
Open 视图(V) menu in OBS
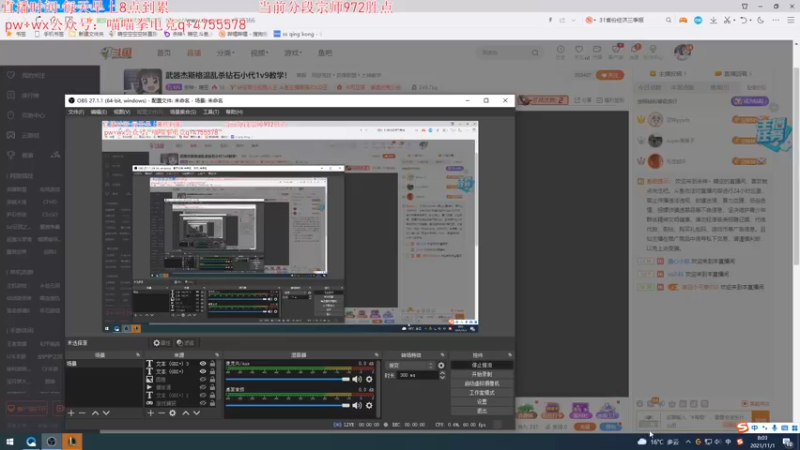tap(121, 112)
